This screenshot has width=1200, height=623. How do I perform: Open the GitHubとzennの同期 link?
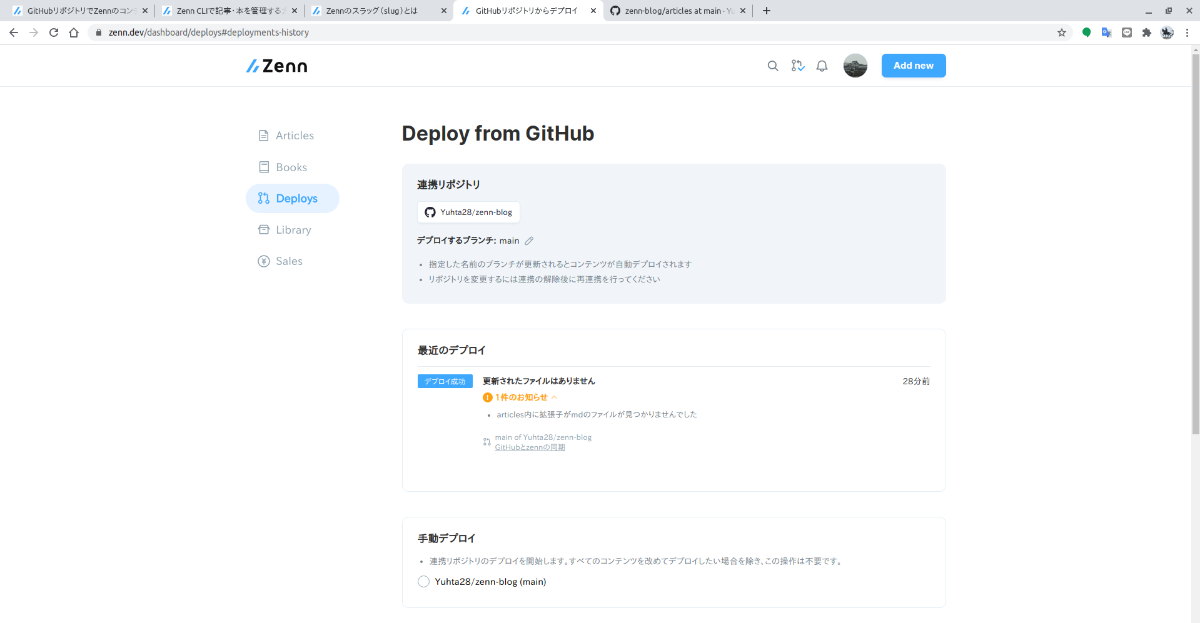tap(530, 447)
